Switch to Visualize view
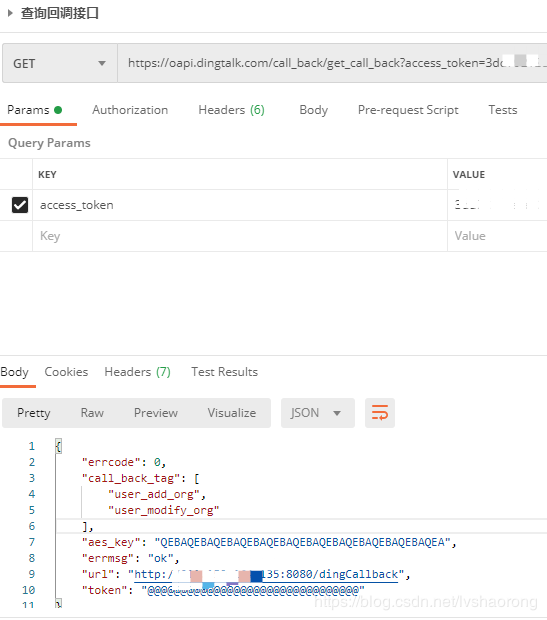 232,413
